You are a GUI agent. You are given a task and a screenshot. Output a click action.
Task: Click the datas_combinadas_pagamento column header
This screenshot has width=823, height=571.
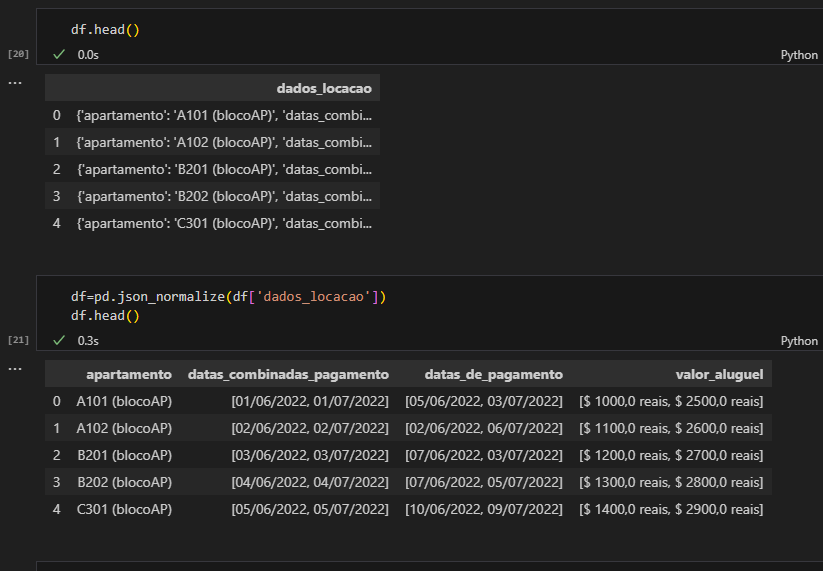pyautogui.click(x=288, y=374)
